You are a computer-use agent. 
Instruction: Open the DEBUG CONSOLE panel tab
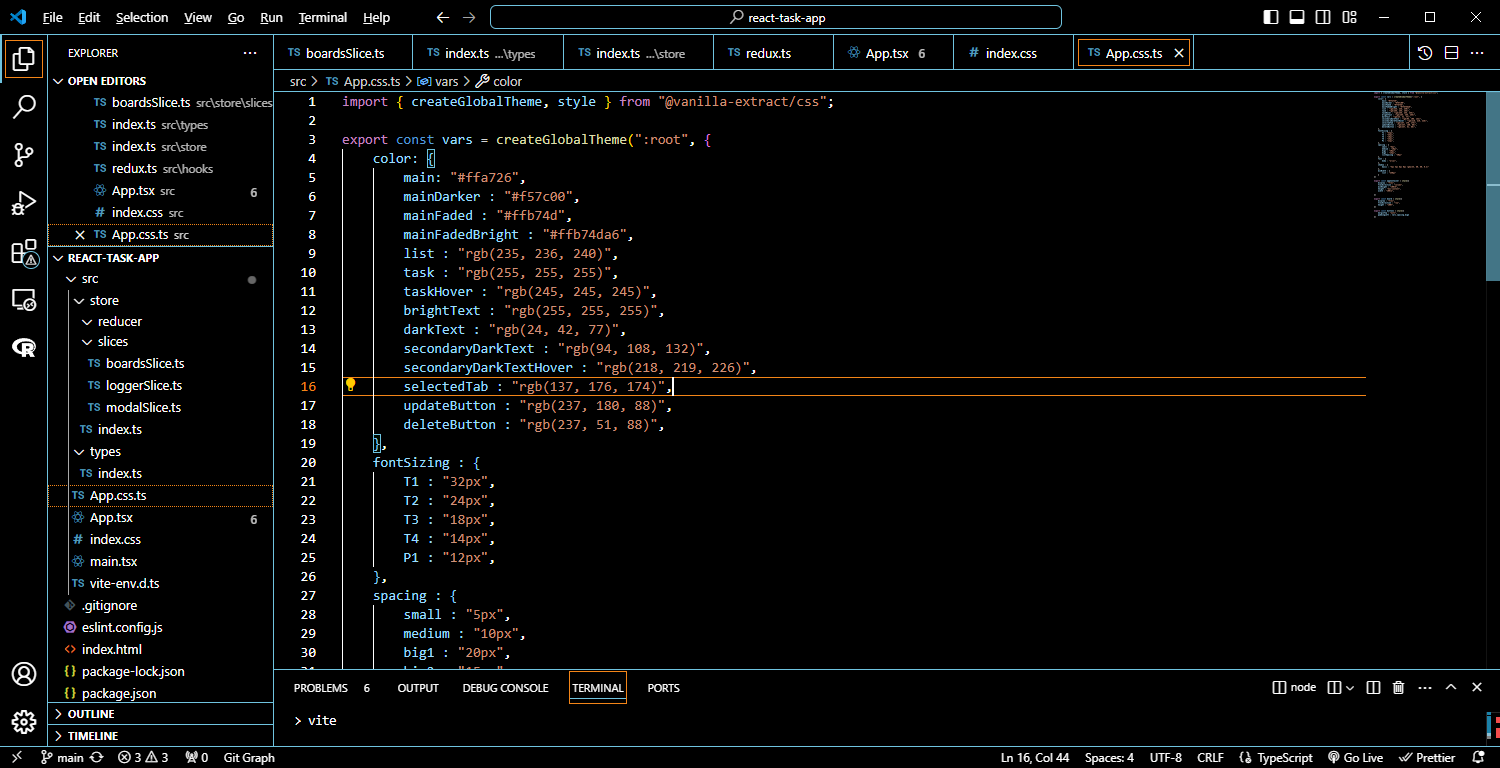(x=505, y=688)
